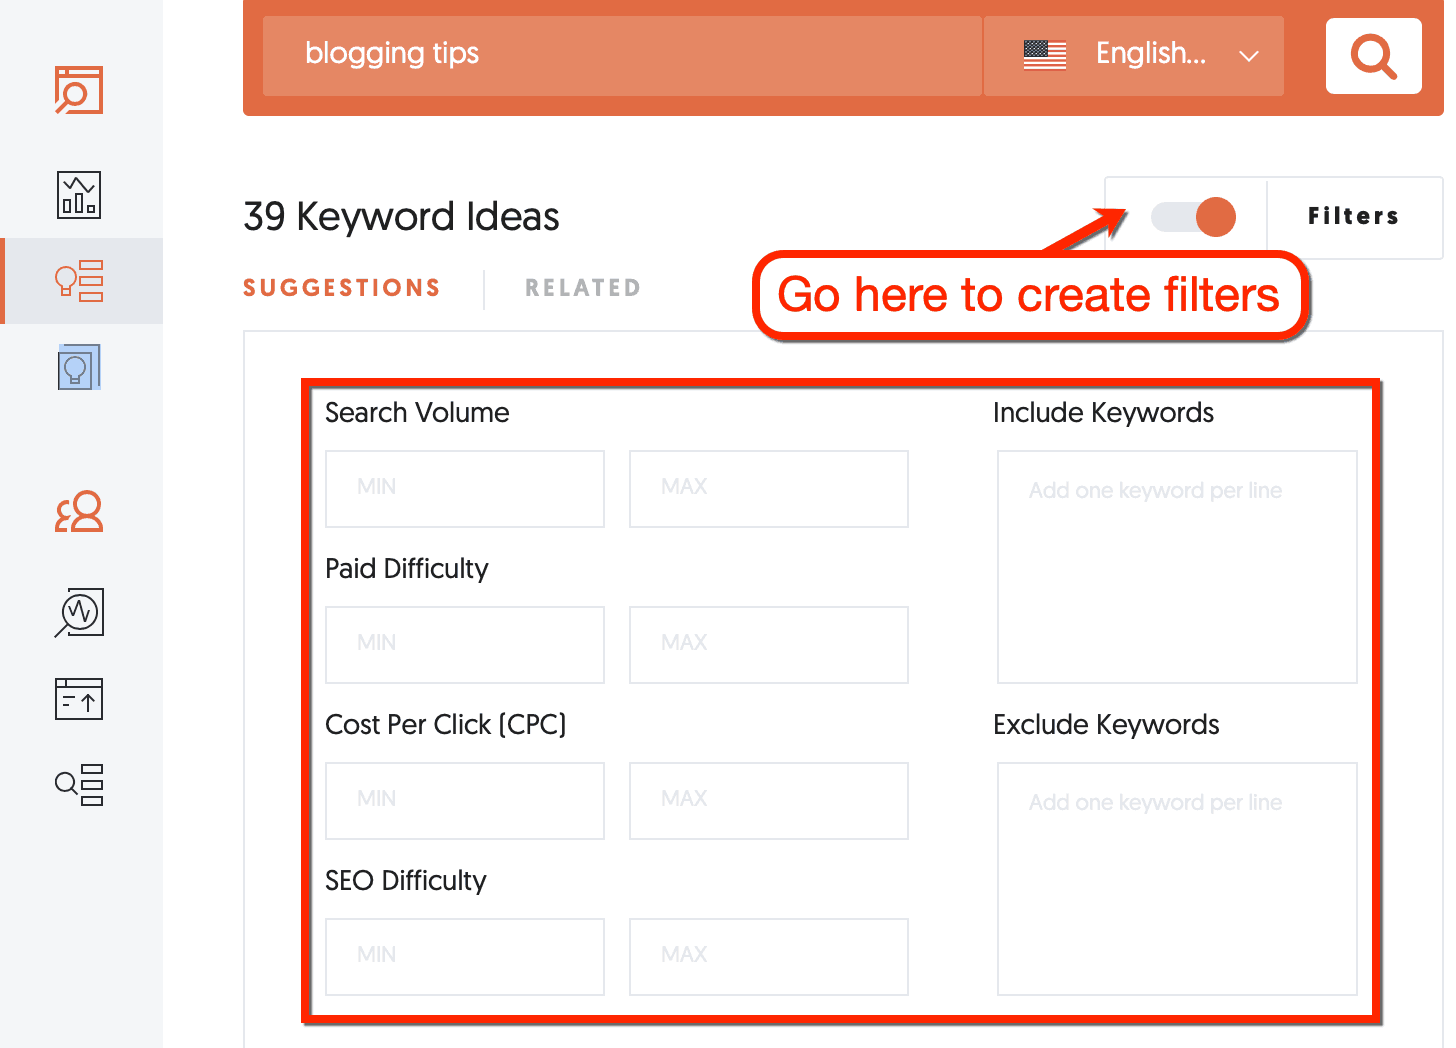Select the Traffic Analyzer icon

[x=79, y=195]
